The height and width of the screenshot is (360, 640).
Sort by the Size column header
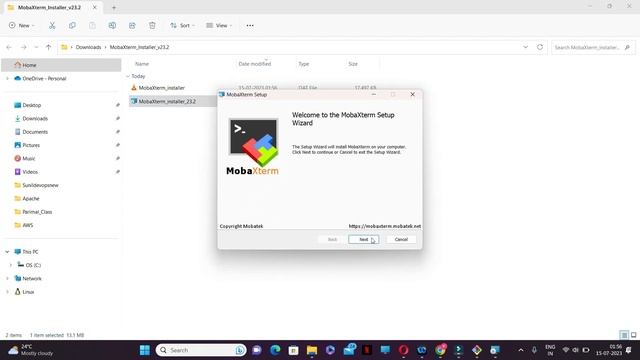point(353,64)
